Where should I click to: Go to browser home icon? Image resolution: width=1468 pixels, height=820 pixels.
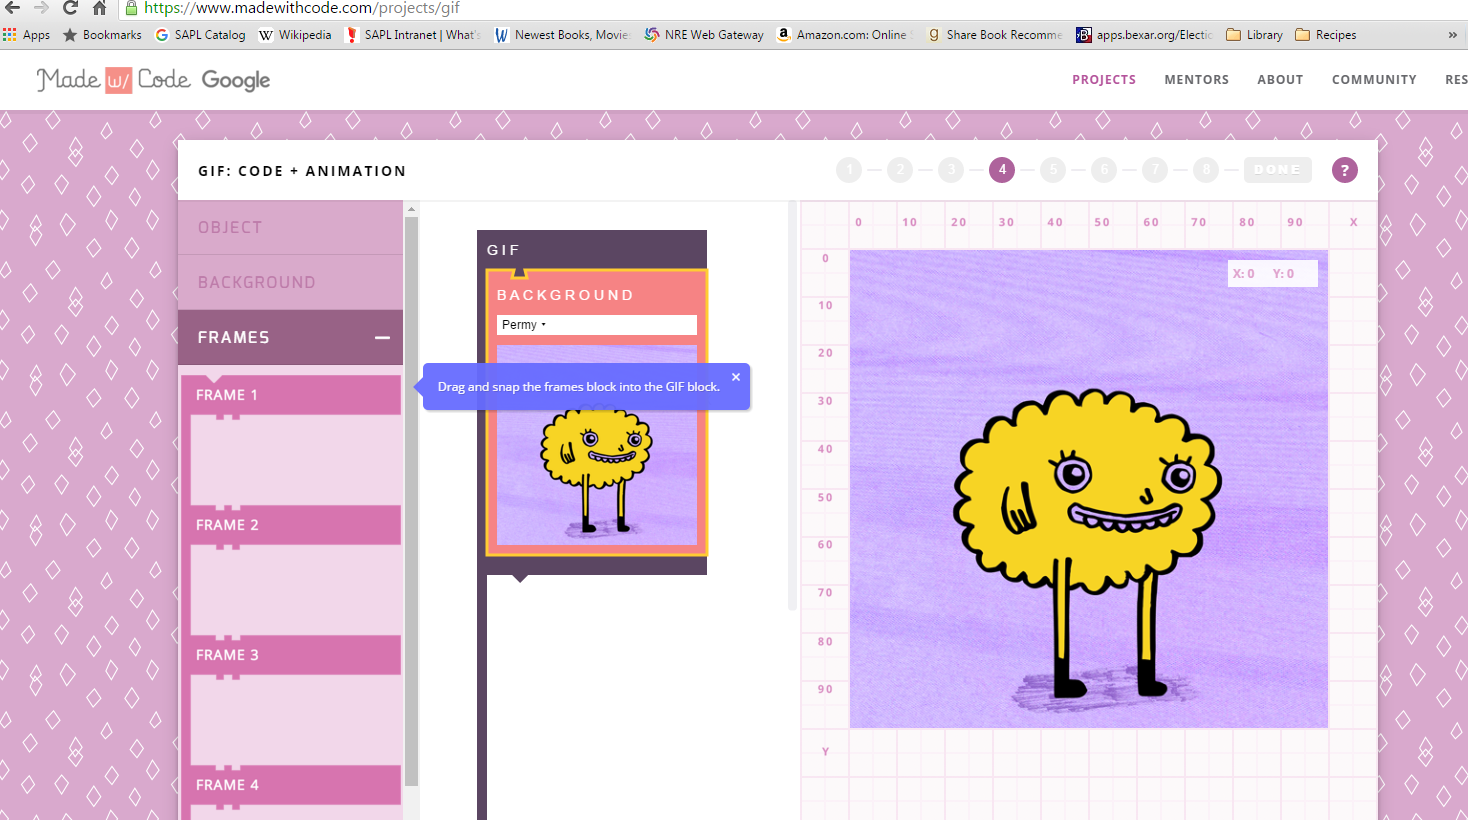(x=99, y=7)
